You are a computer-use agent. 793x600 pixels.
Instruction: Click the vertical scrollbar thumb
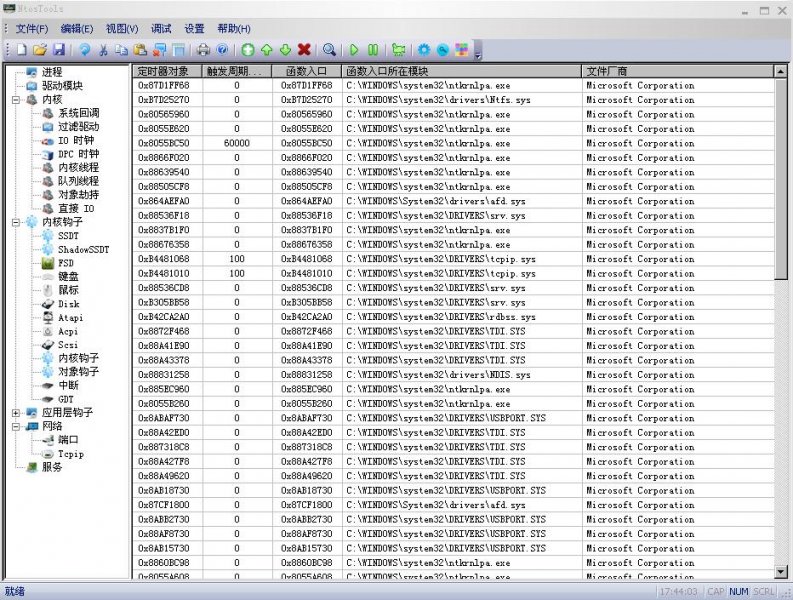pyautogui.click(x=780, y=179)
